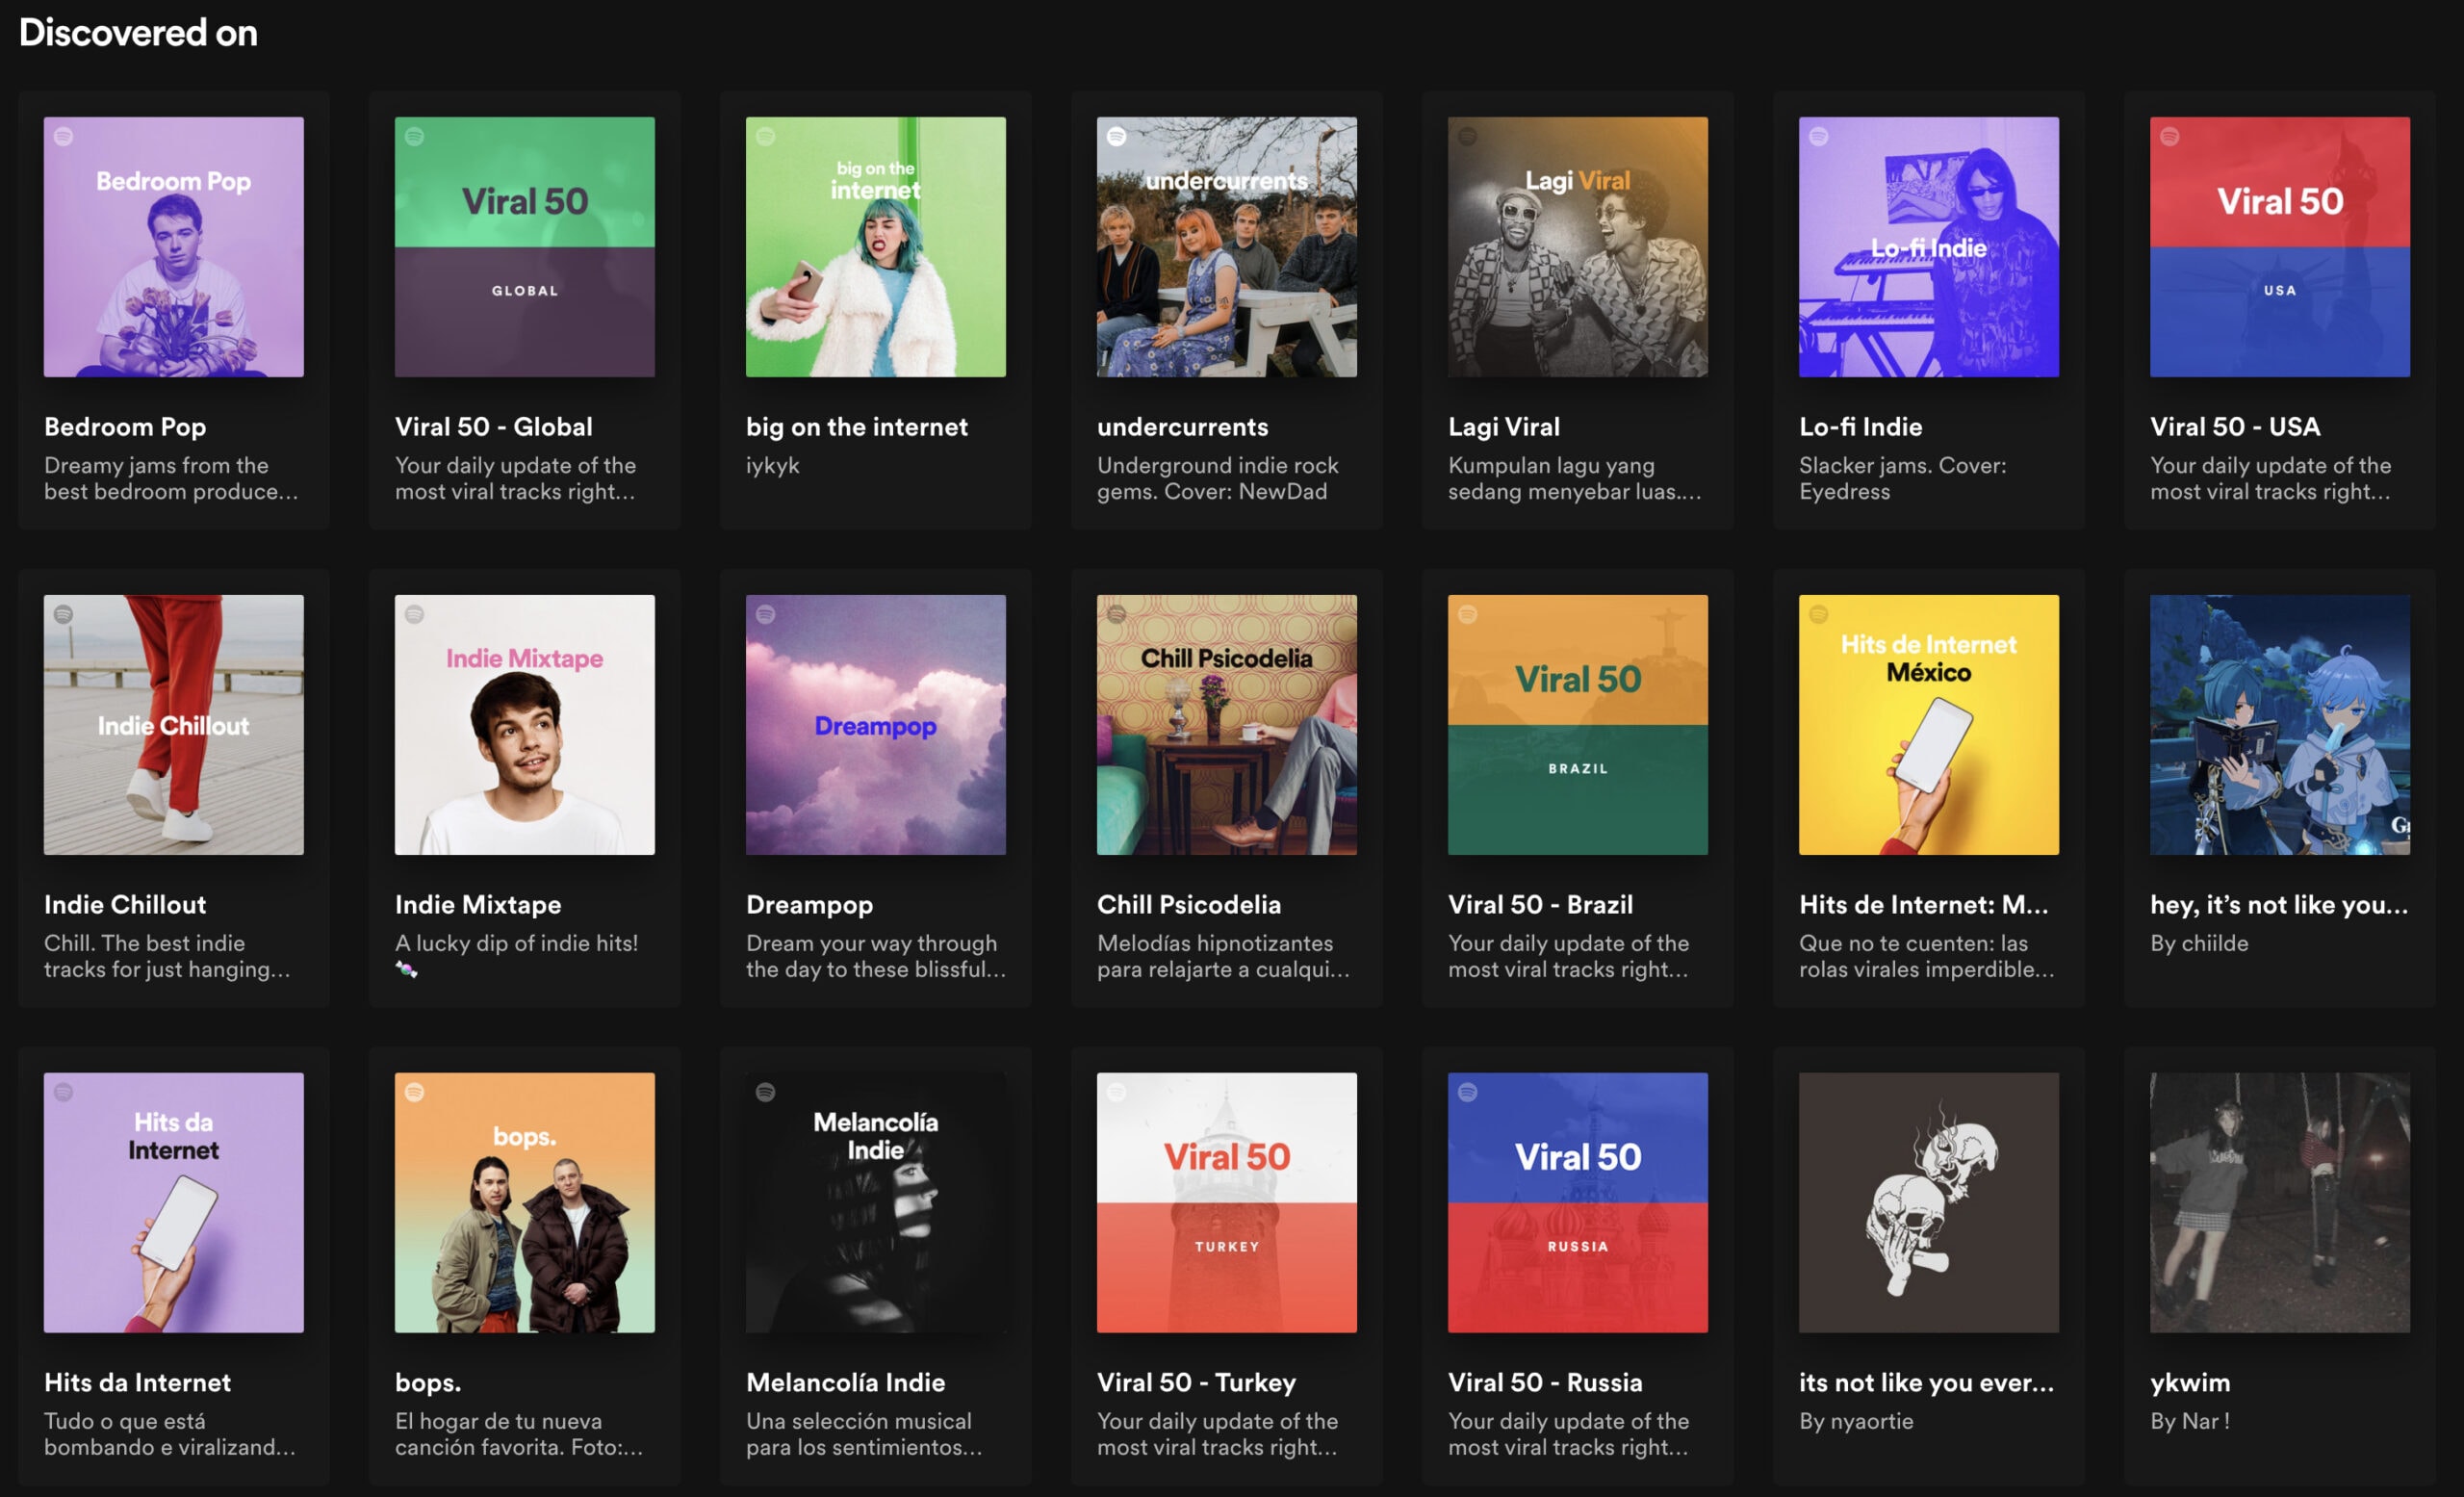This screenshot has width=2464, height=1497.
Task: Click the Hits de Internet: M... title
Action: [x=1924, y=905]
